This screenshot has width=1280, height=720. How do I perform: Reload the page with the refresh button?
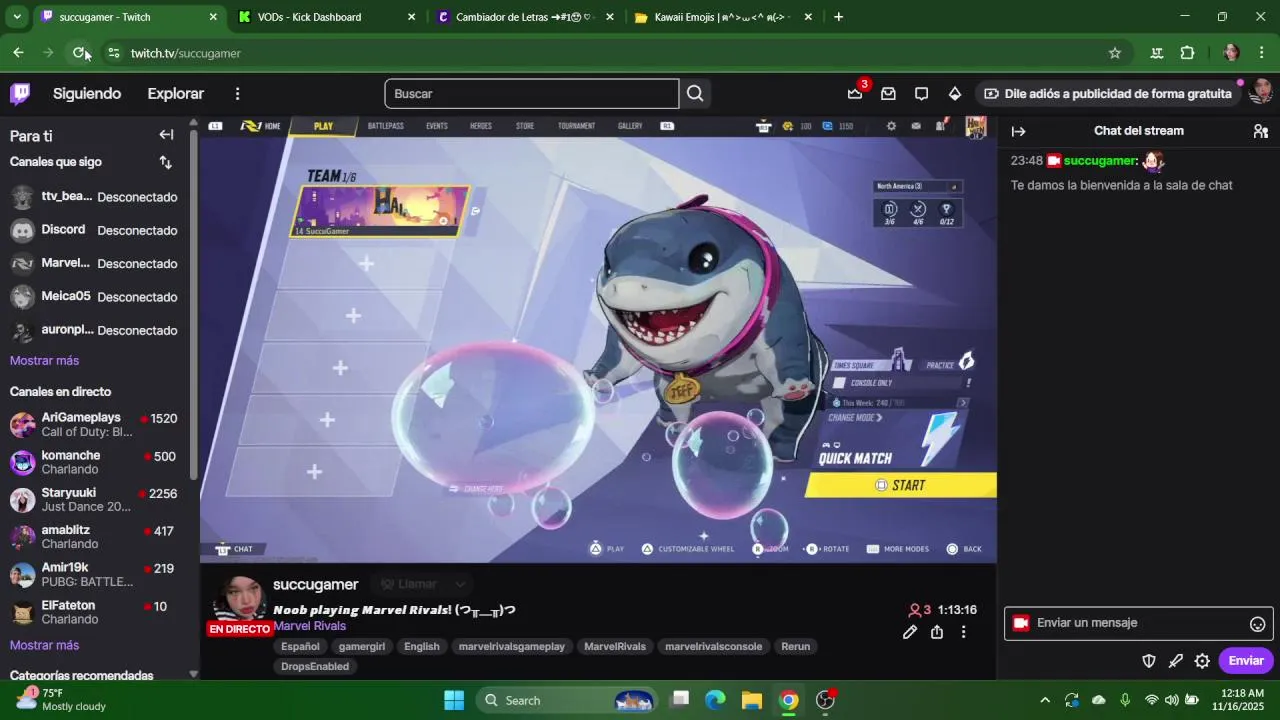pyautogui.click(x=79, y=53)
